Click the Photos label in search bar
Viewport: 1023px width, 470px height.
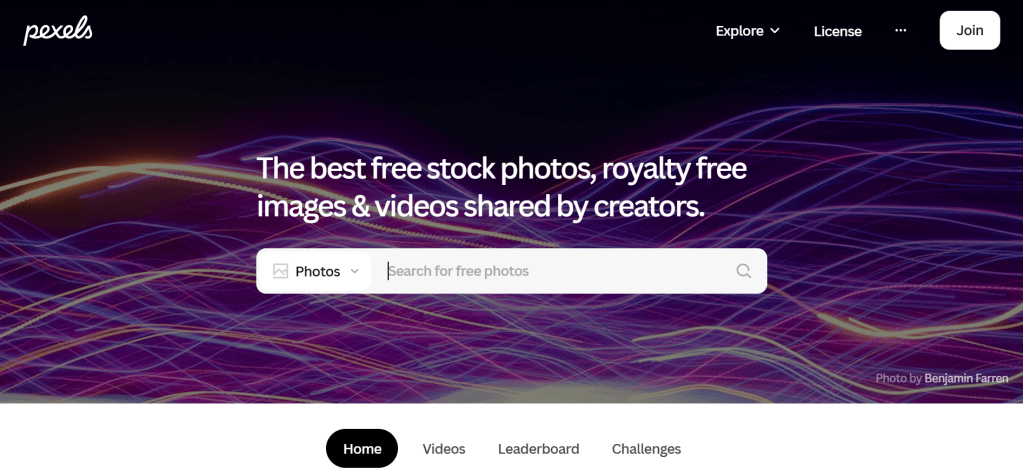coord(318,272)
